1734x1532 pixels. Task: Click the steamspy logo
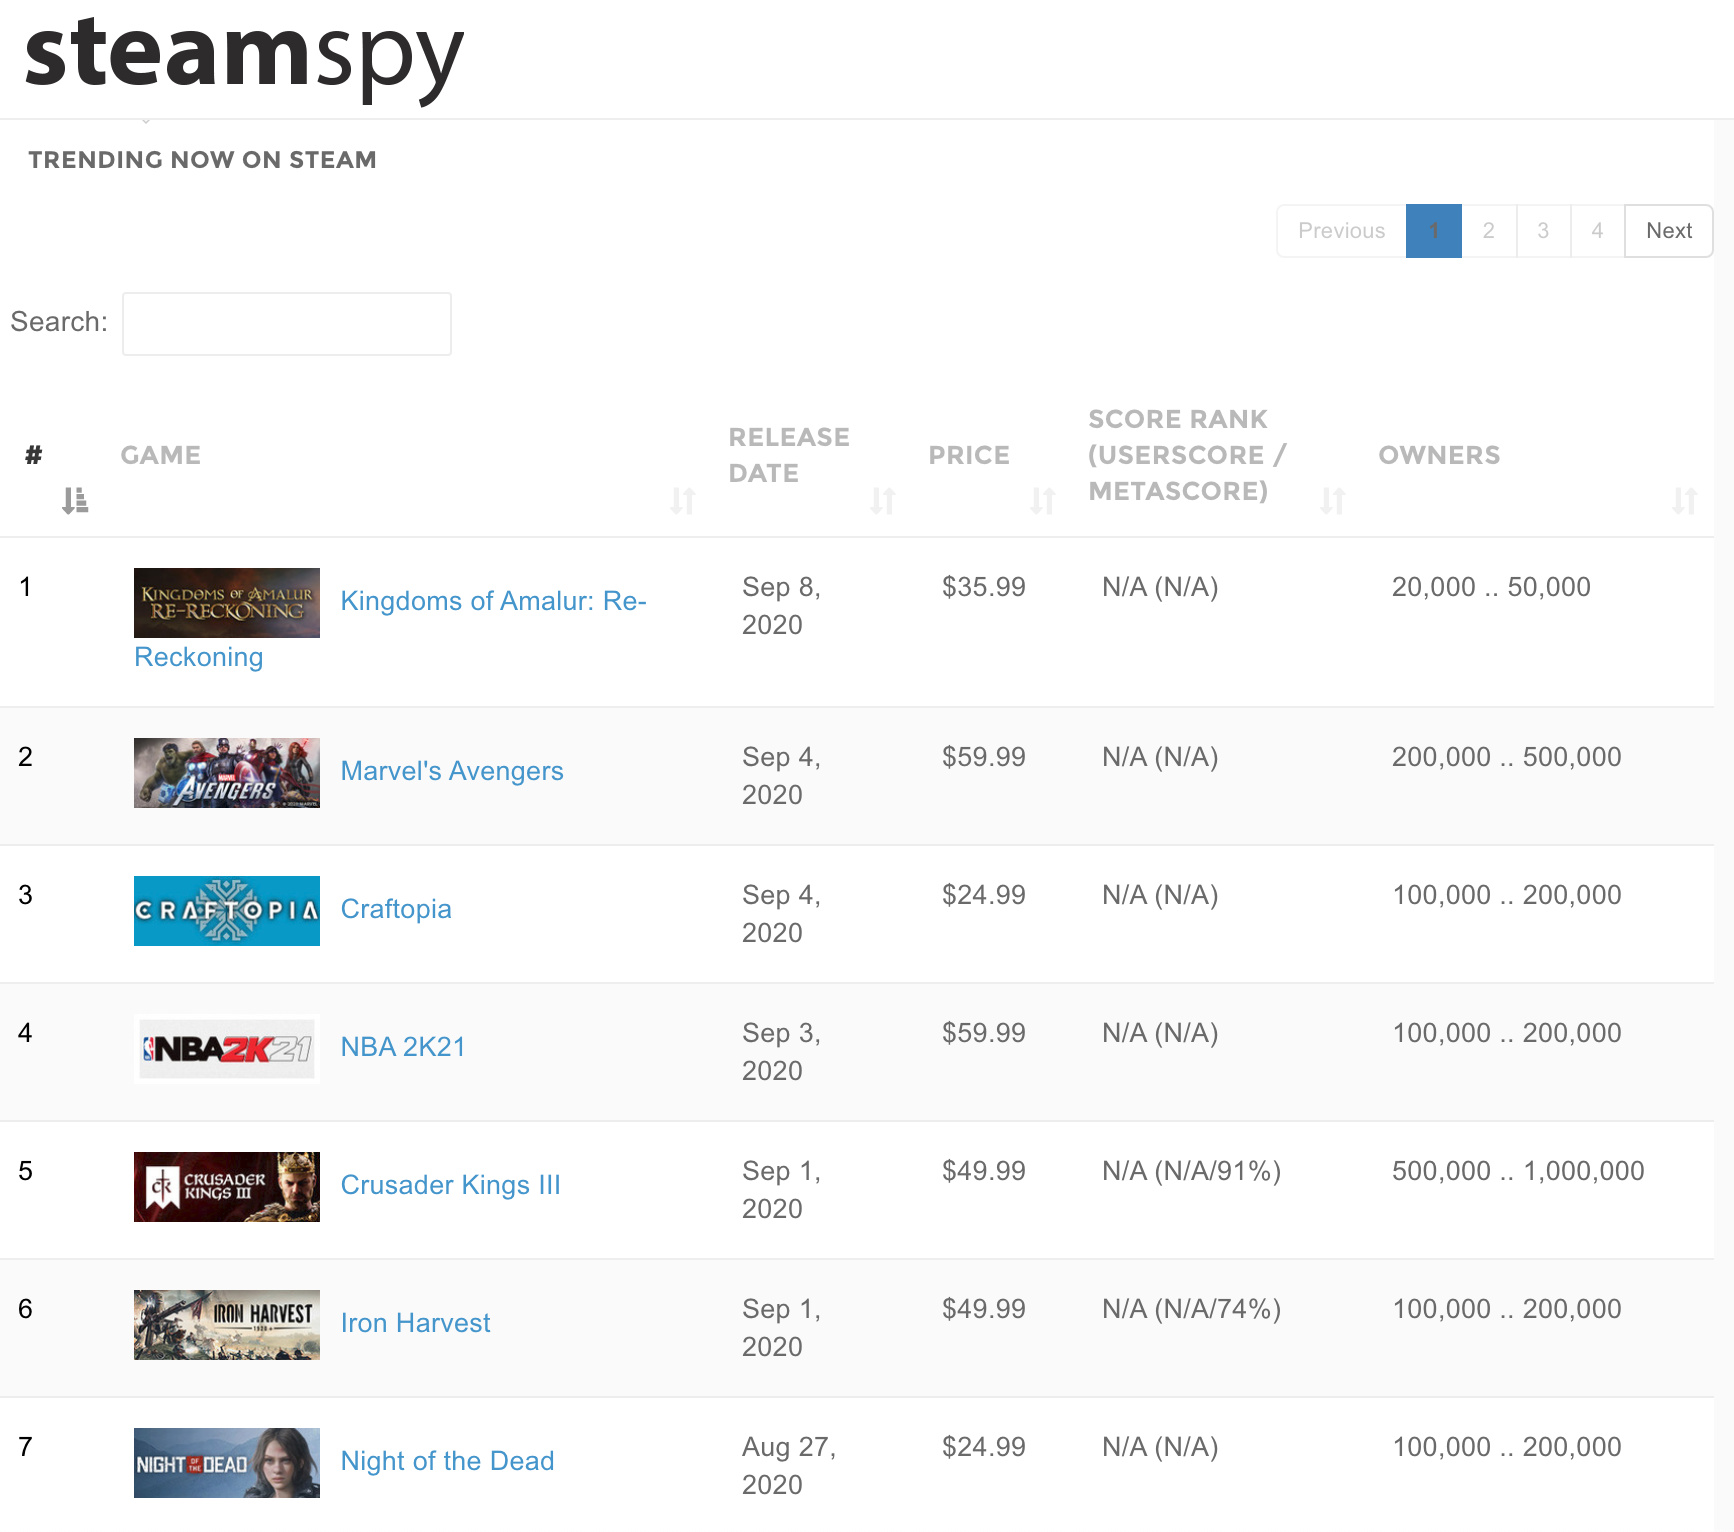[243, 57]
